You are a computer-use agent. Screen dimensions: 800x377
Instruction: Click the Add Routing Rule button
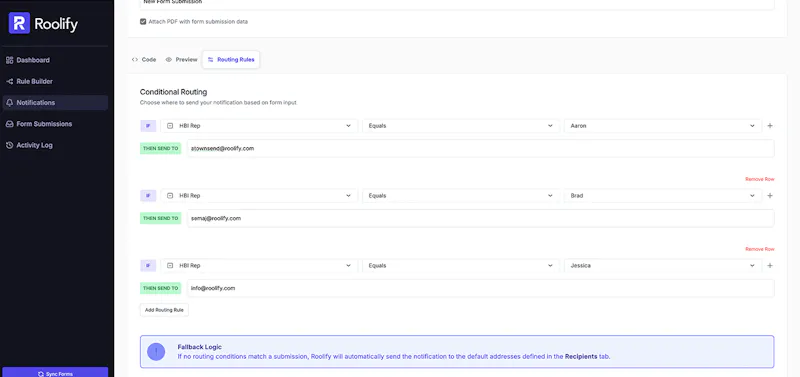click(x=164, y=310)
